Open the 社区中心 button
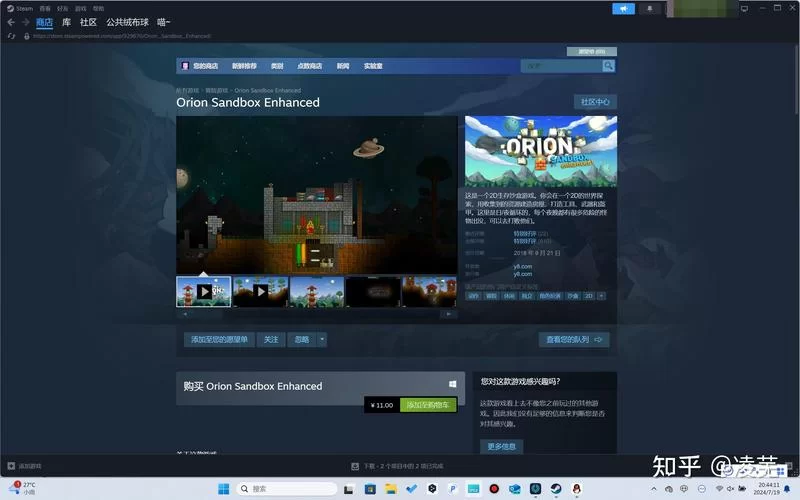 tap(595, 102)
